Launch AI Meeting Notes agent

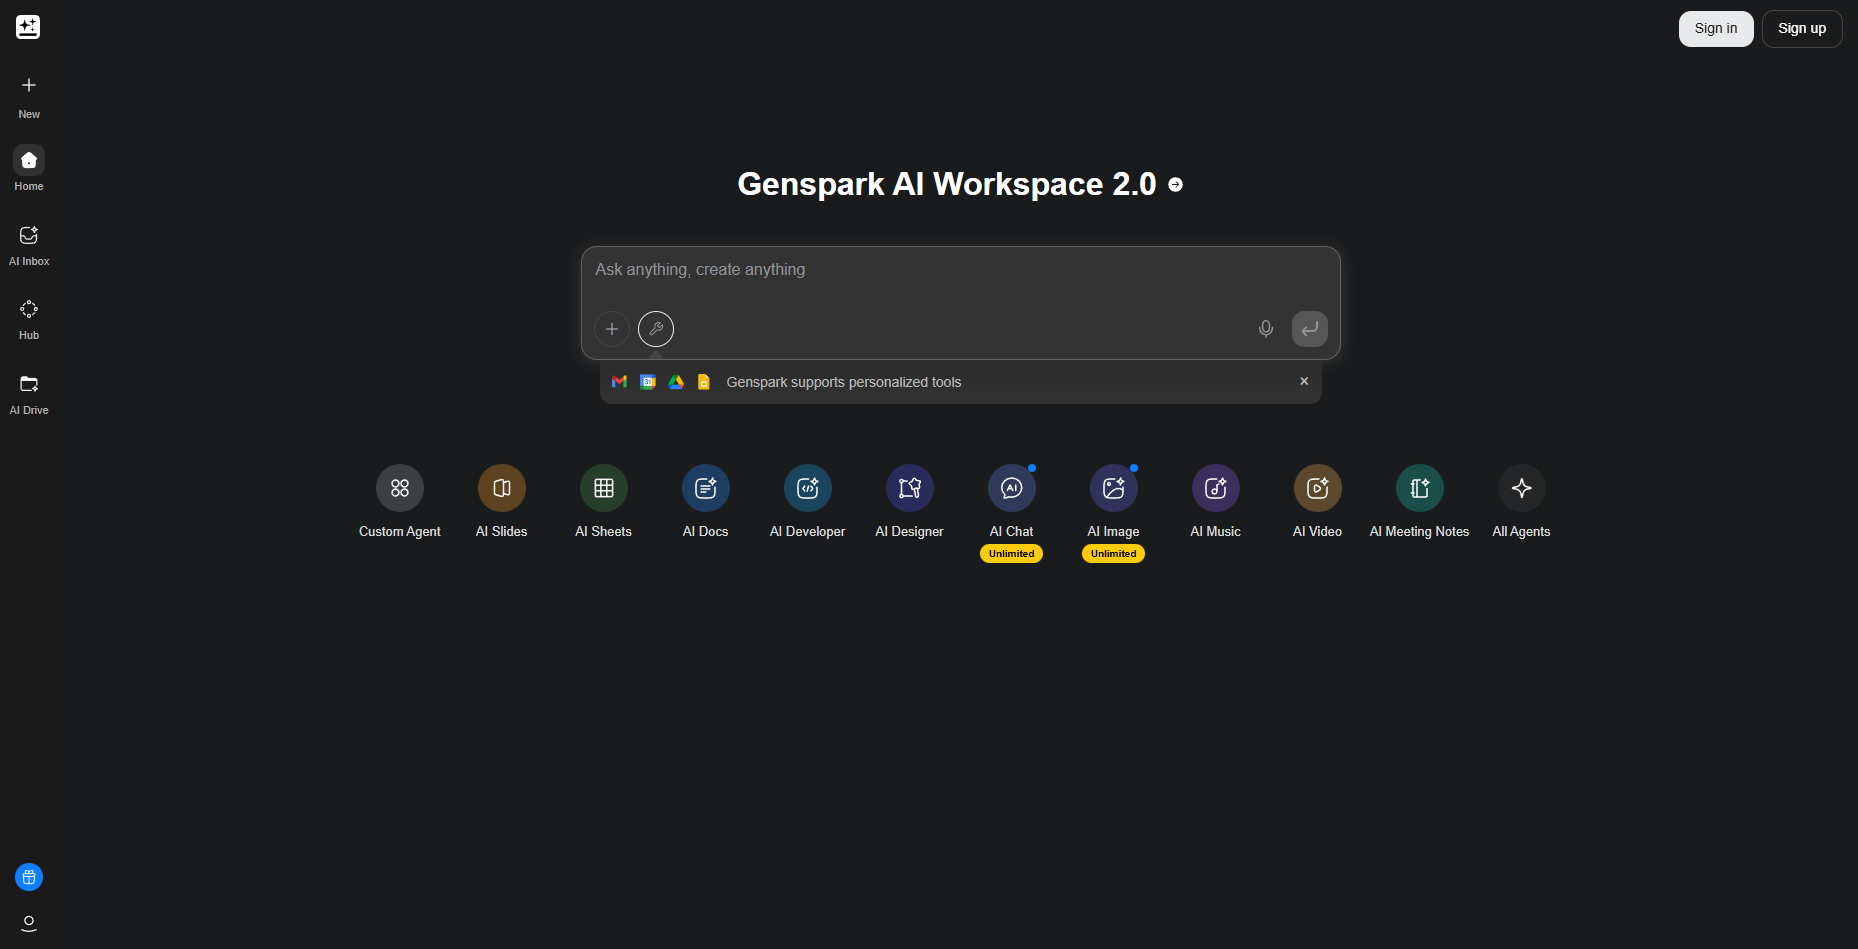(1419, 488)
